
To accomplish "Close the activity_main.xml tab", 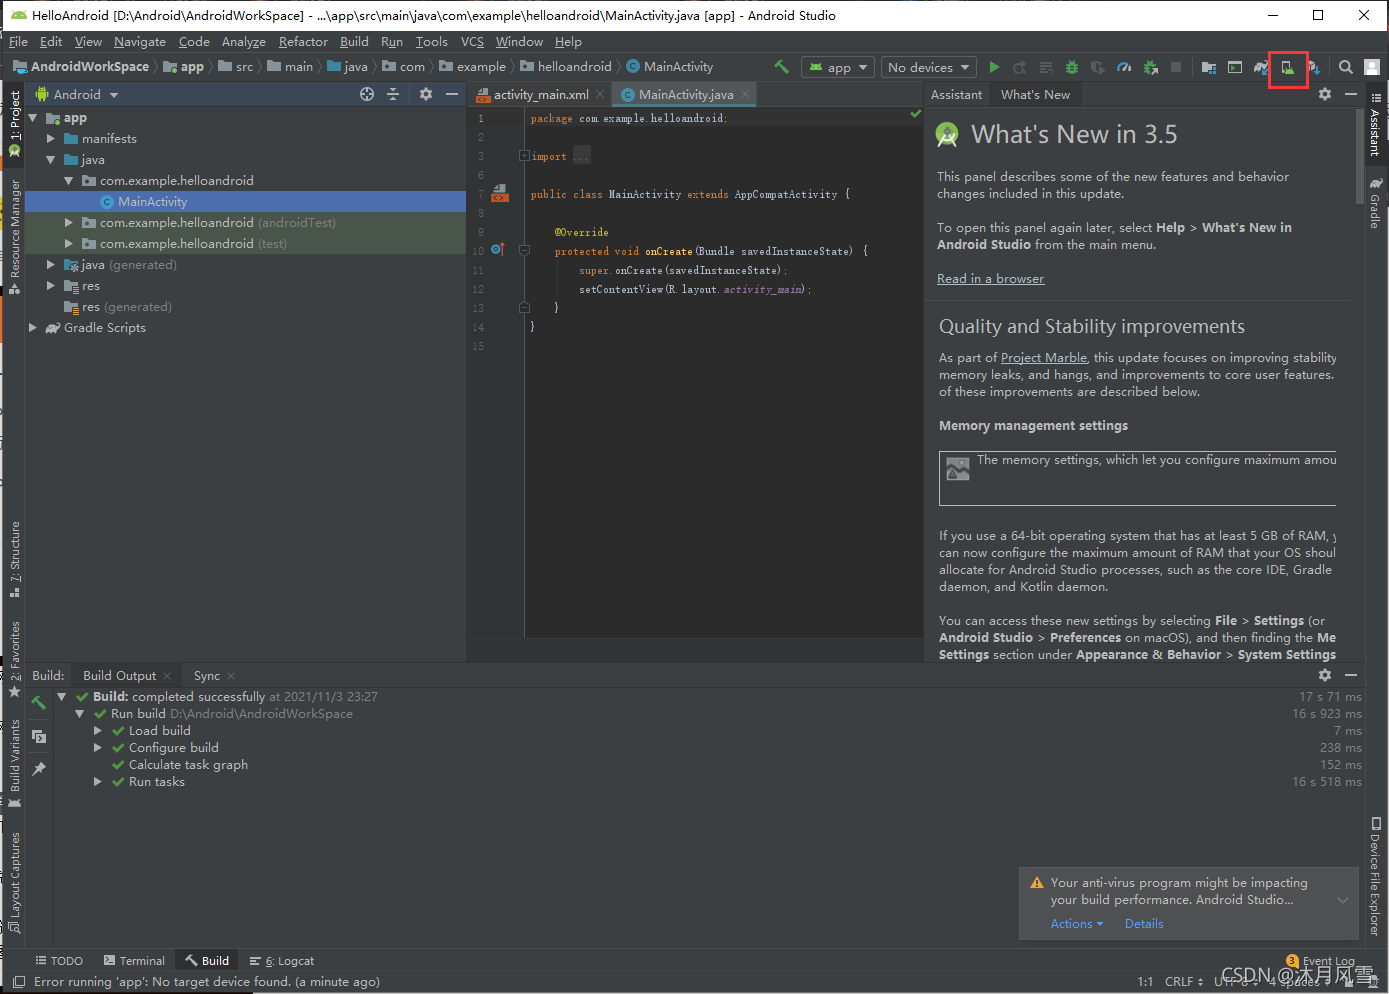I will 600,94.
